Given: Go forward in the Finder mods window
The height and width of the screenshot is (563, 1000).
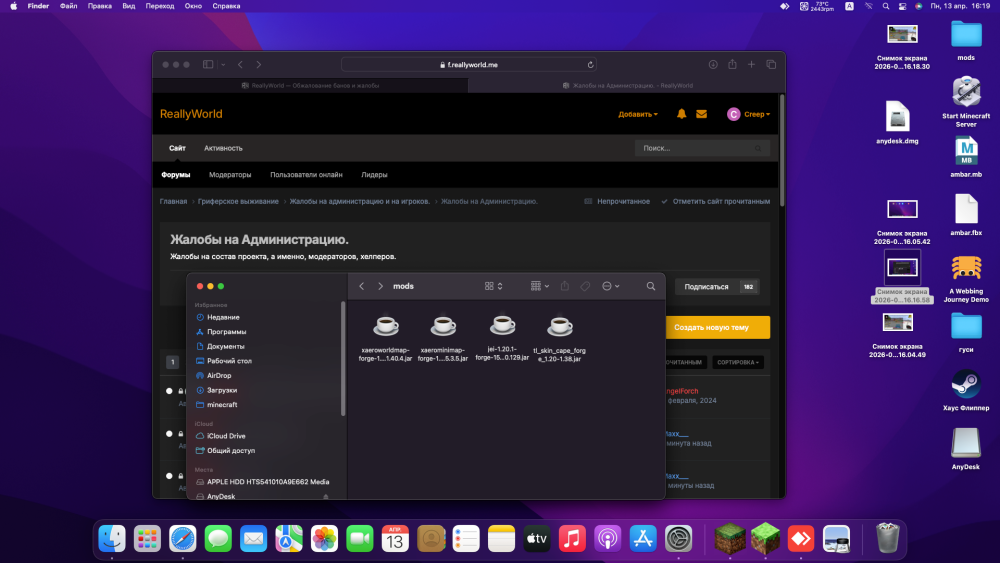Looking at the screenshot, I should (x=381, y=286).
